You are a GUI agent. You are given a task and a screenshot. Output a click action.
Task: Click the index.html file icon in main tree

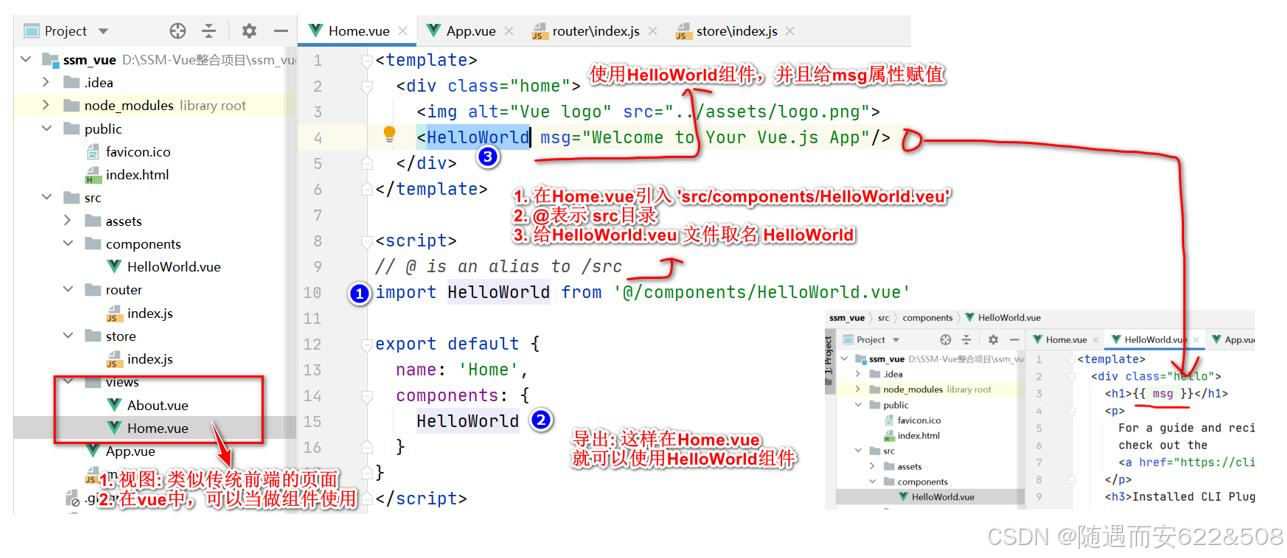pyautogui.click(x=93, y=175)
